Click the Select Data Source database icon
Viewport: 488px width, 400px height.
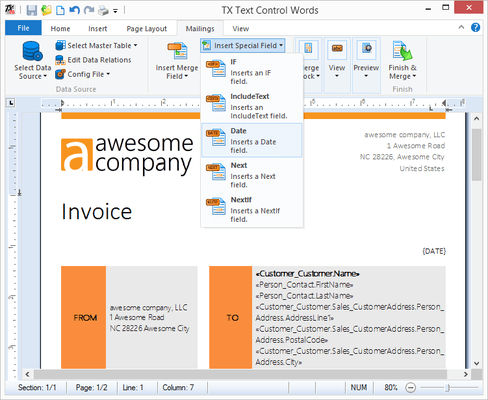click(x=32, y=51)
